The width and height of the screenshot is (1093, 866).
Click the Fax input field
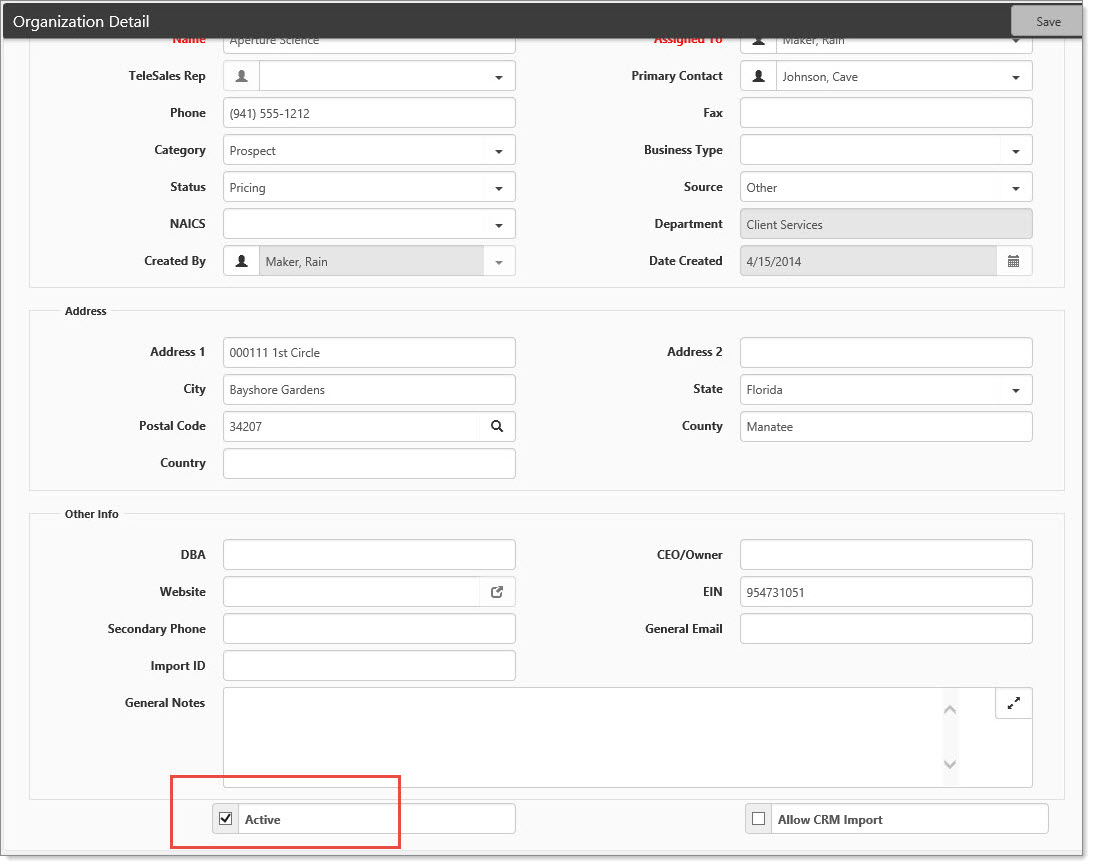click(886, 113)
